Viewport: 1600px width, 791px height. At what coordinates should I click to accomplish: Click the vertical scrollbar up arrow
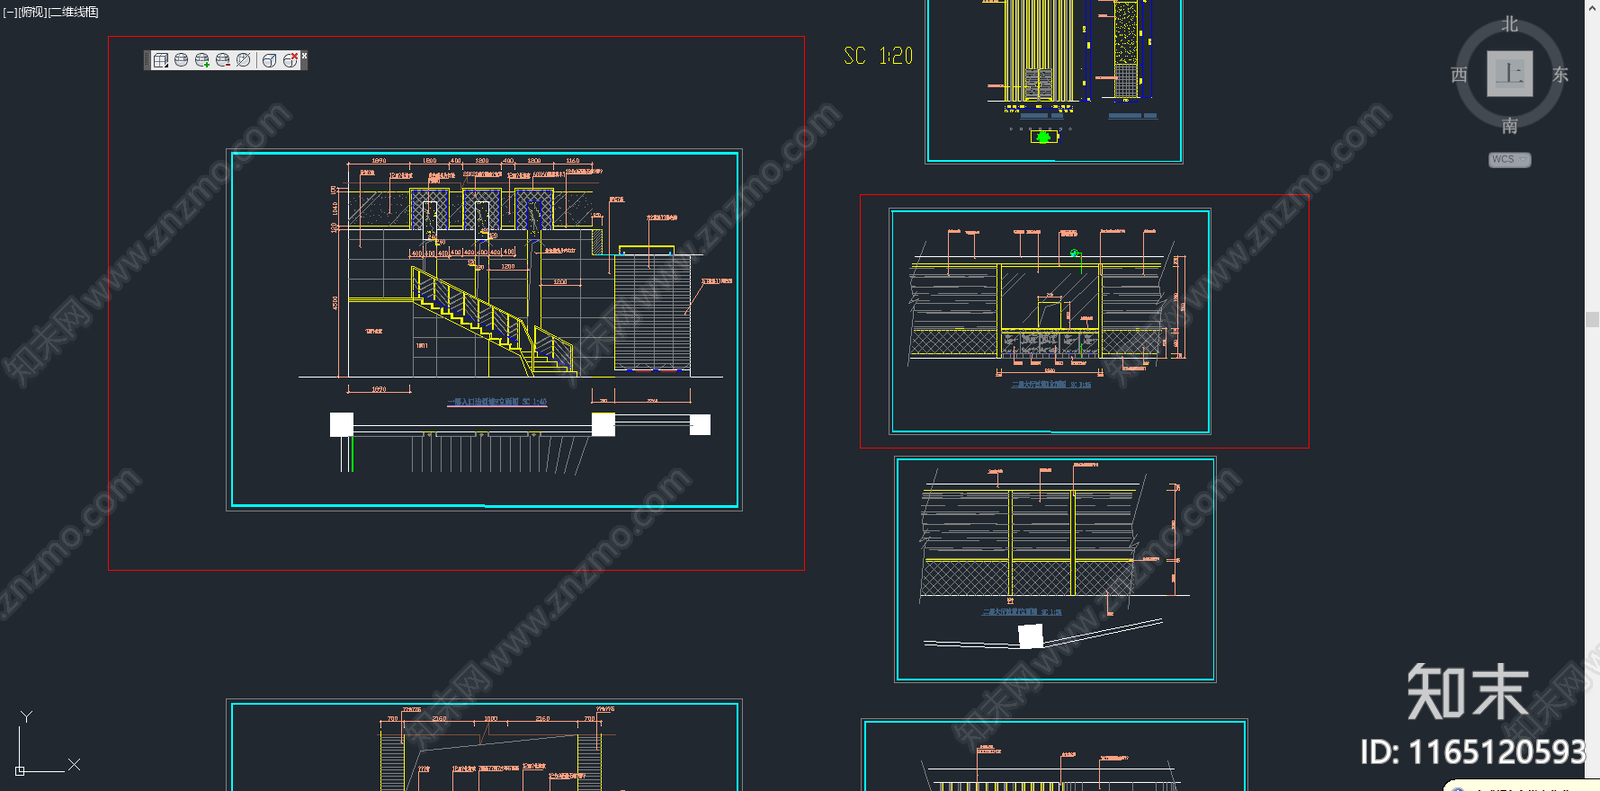[1592, 7]
